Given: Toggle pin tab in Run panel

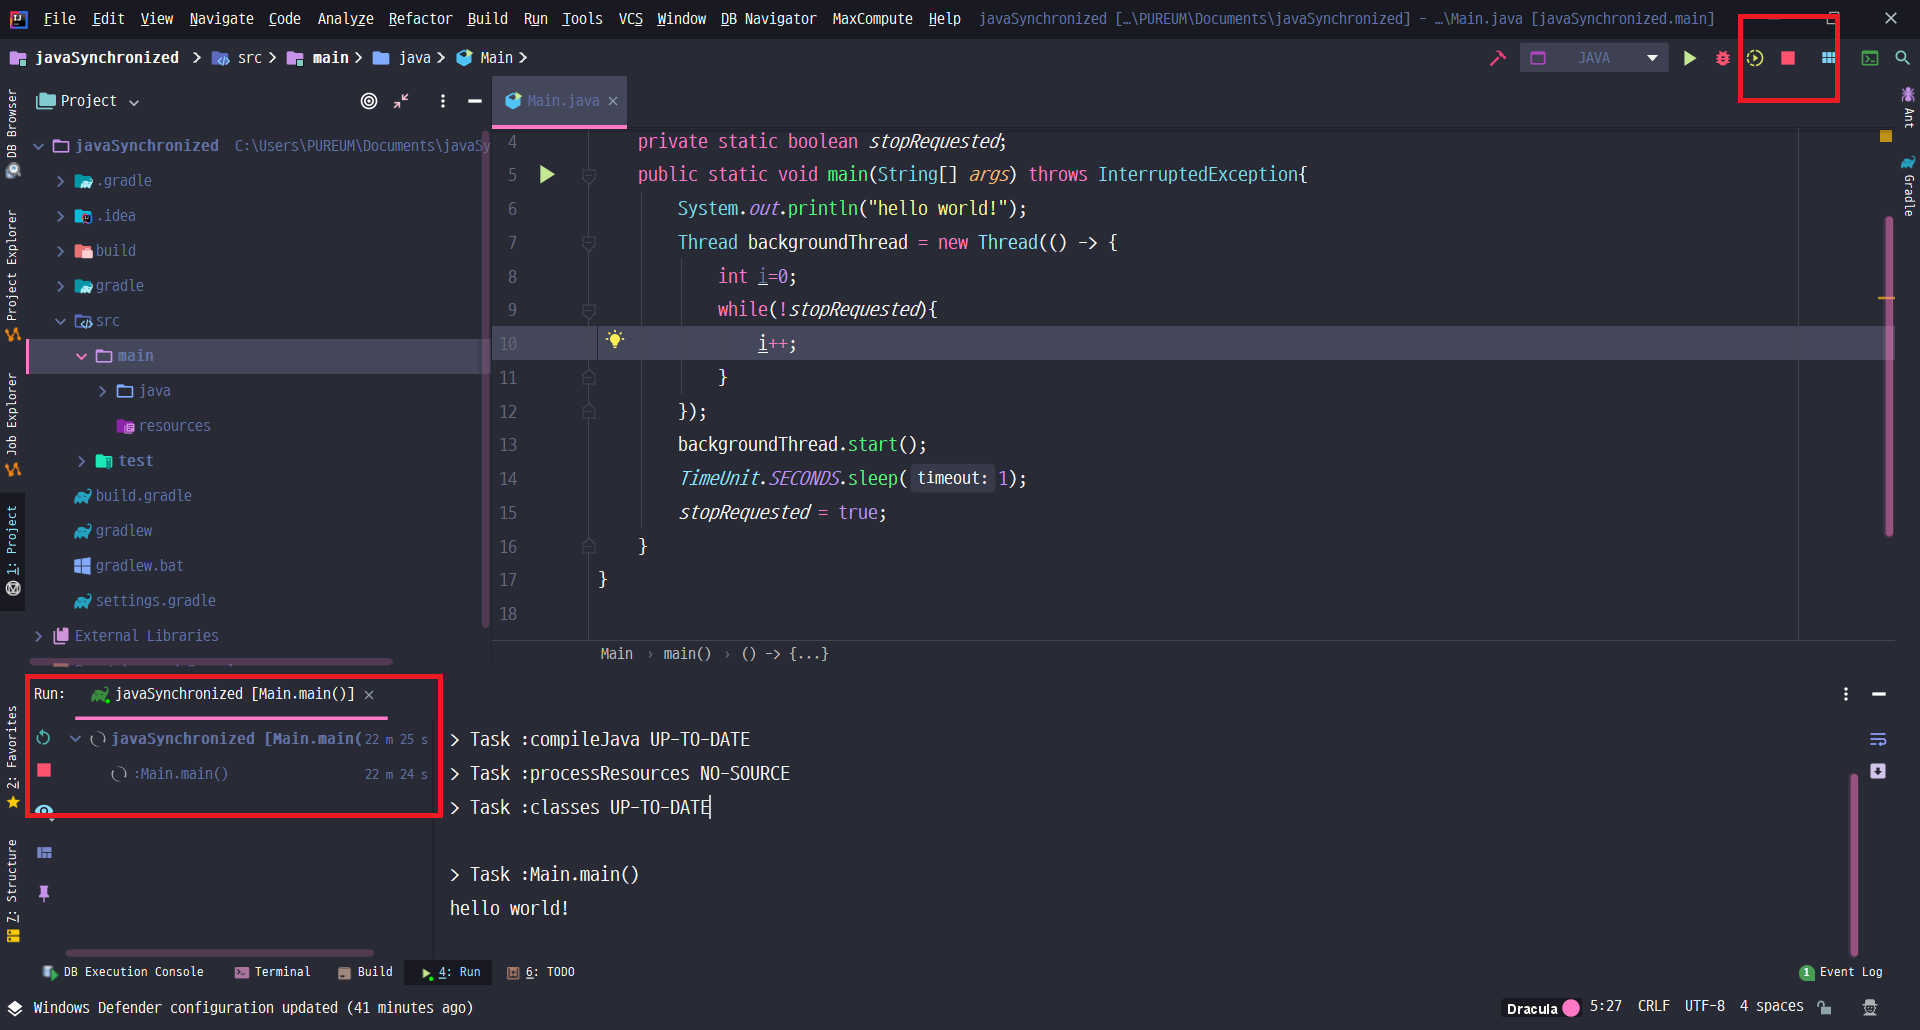Looking at the screenshot, I should (x=44, y=893).
